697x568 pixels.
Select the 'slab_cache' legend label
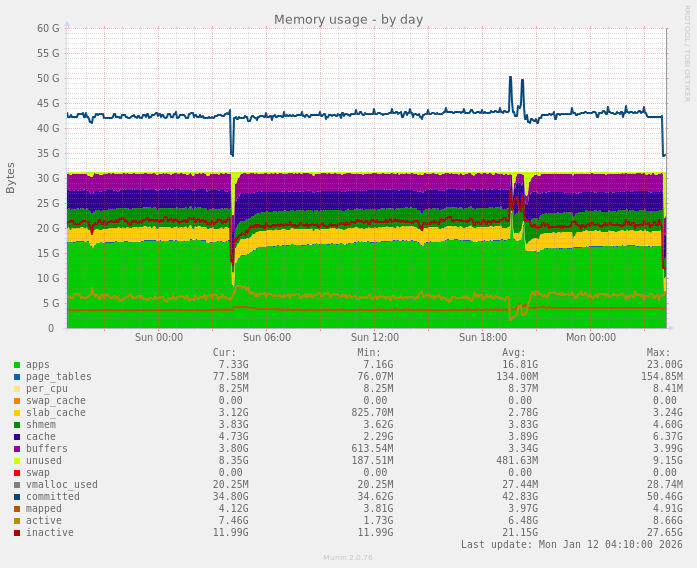pyautogui.click(x=56, y=413)
